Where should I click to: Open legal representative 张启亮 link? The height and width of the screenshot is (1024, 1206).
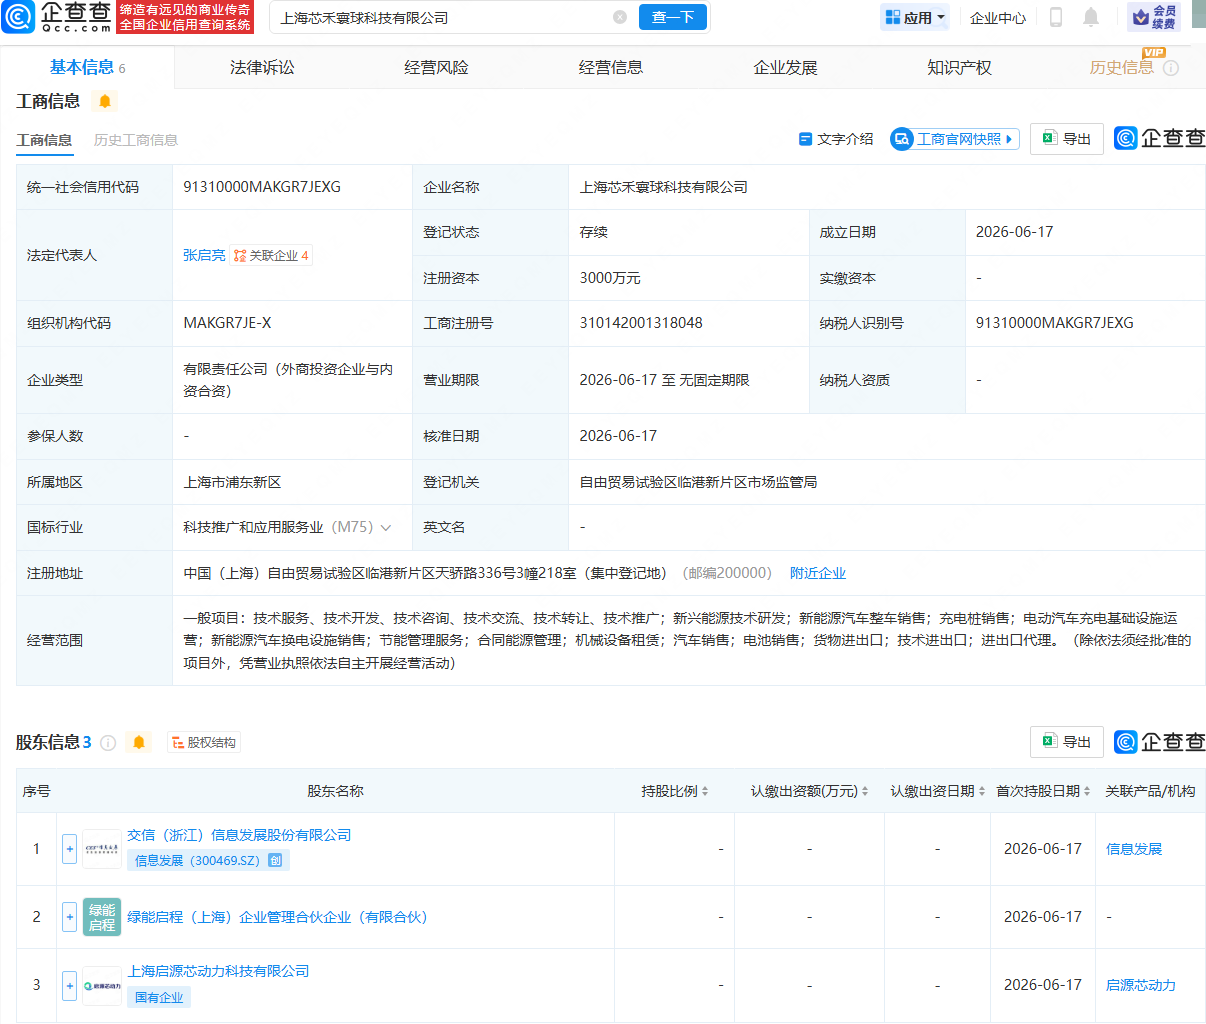click(204, 256)
